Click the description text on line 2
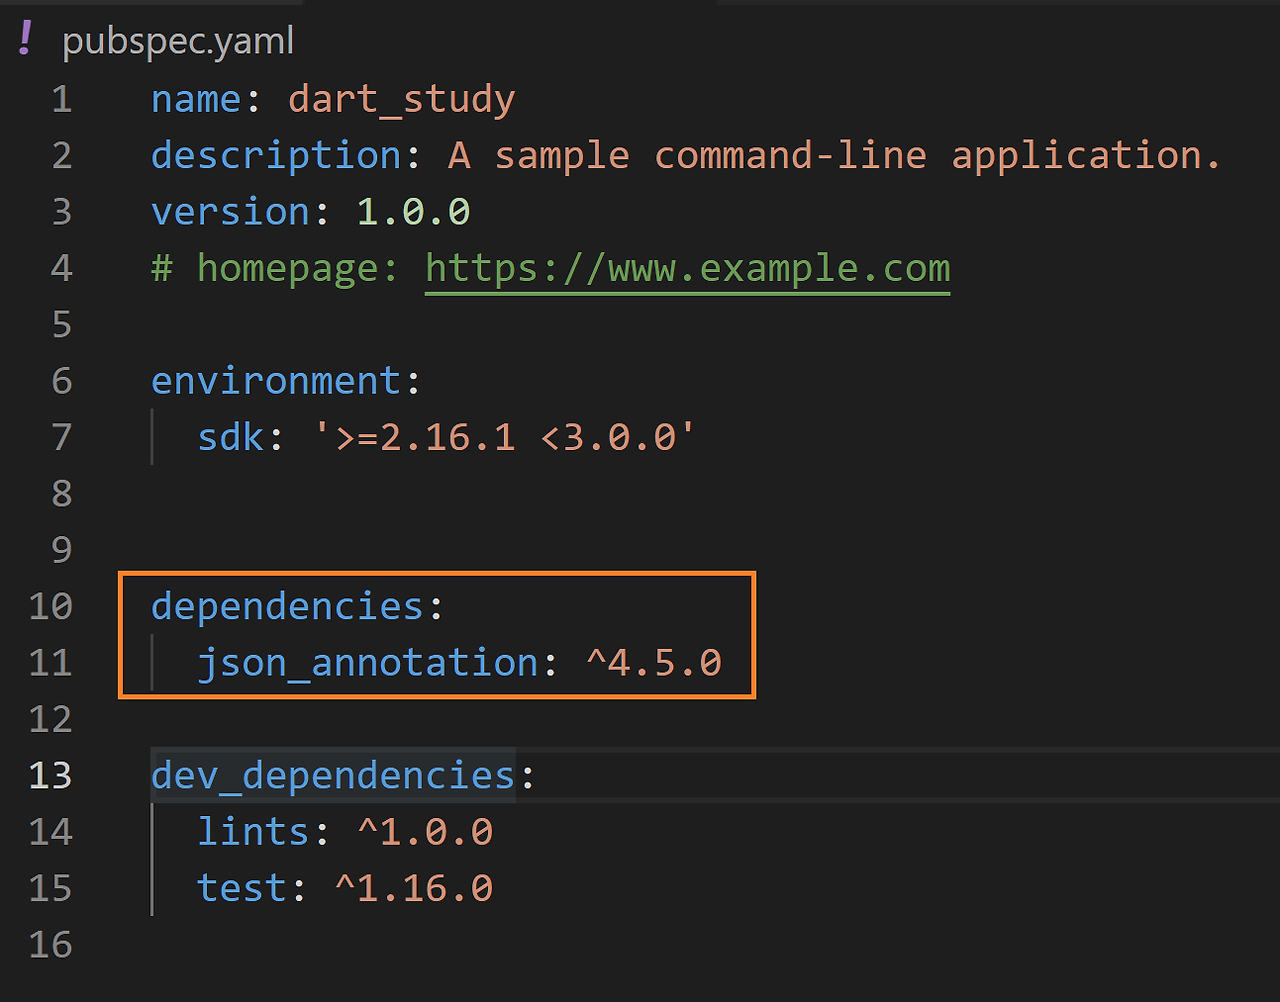Image resolution: width=1280 pixels, height=1002 pixels. [x=274, y=155]
